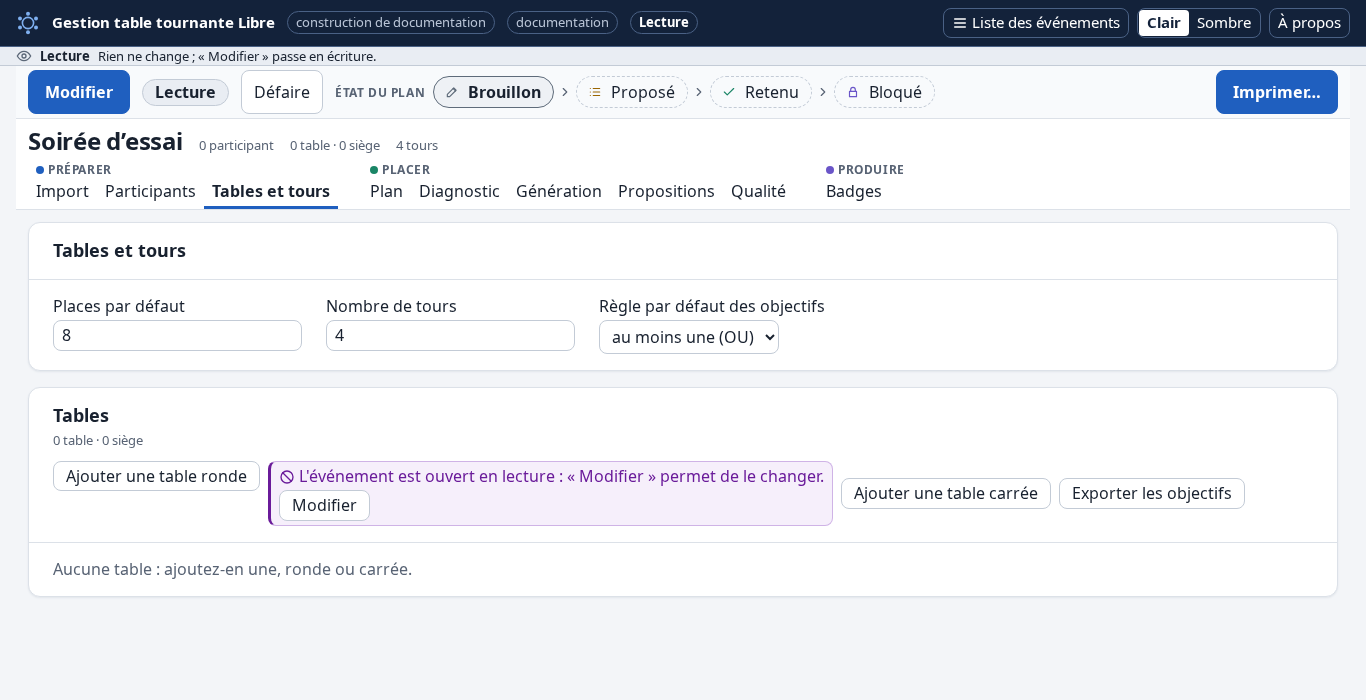Click the forbidden icon in read-only notice
The width and height of the screenshot is (1366, 700).
(x=287, y=477)
